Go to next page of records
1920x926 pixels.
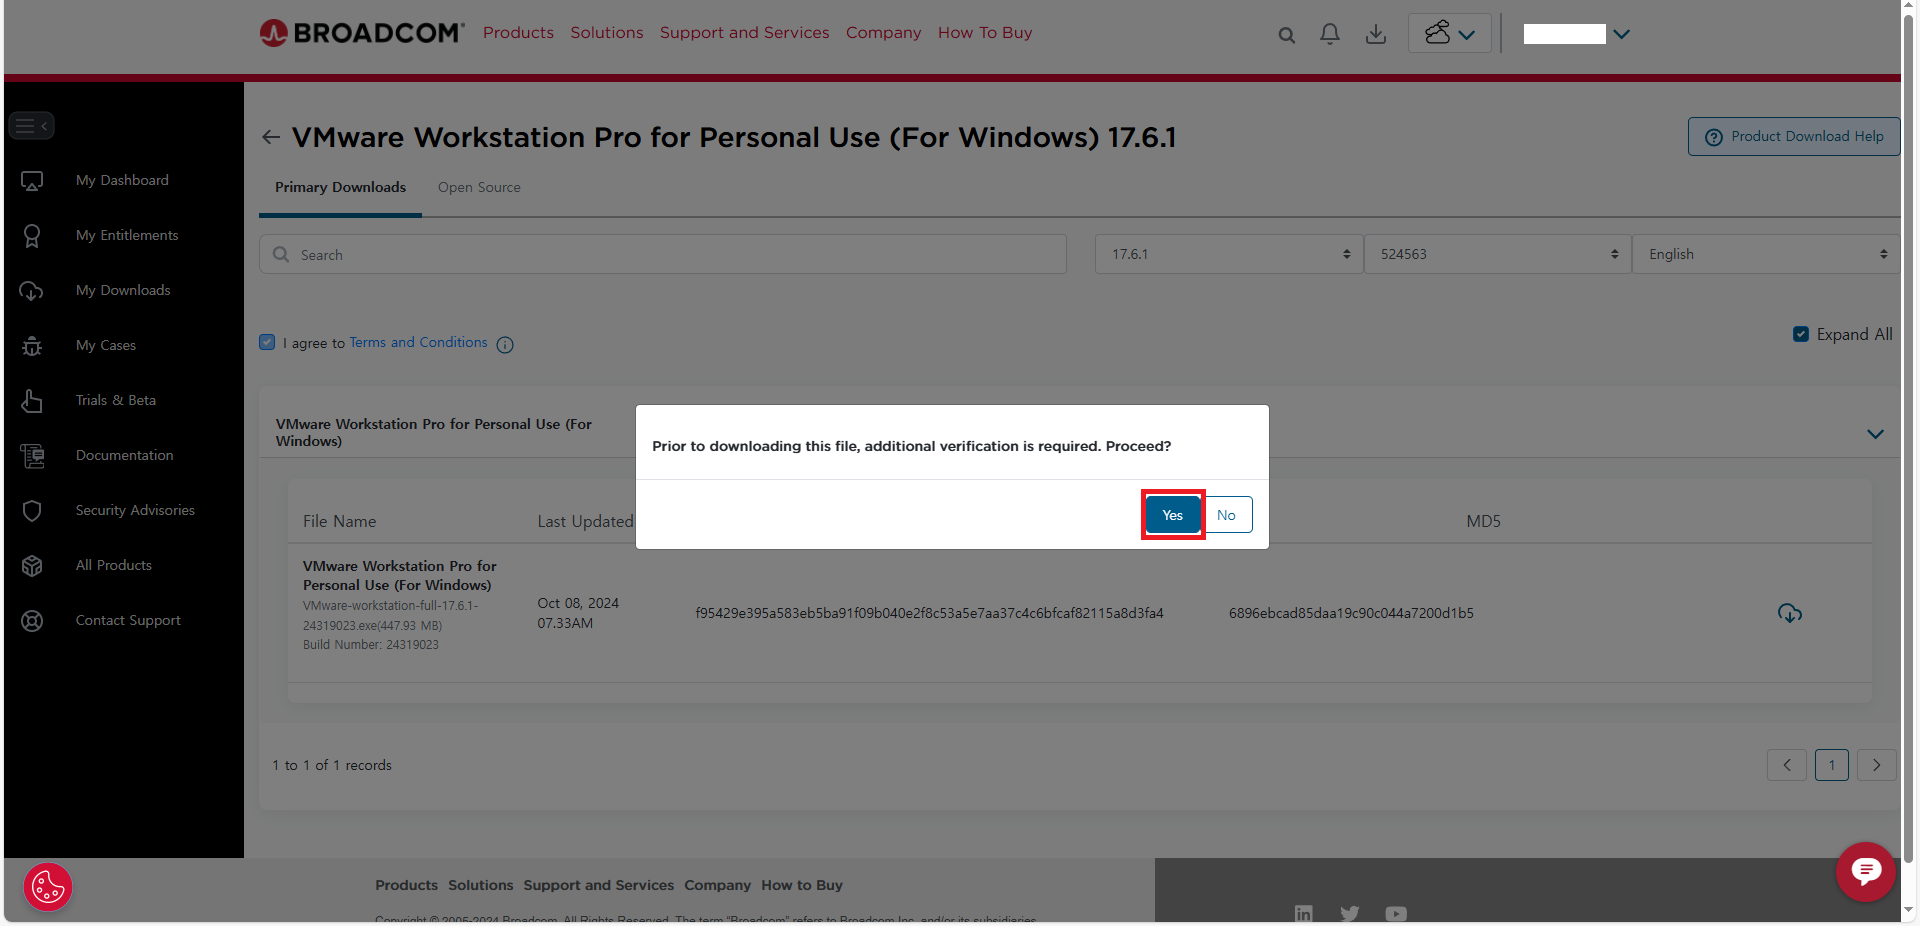pyautogui.click(x=1877, y=765)
